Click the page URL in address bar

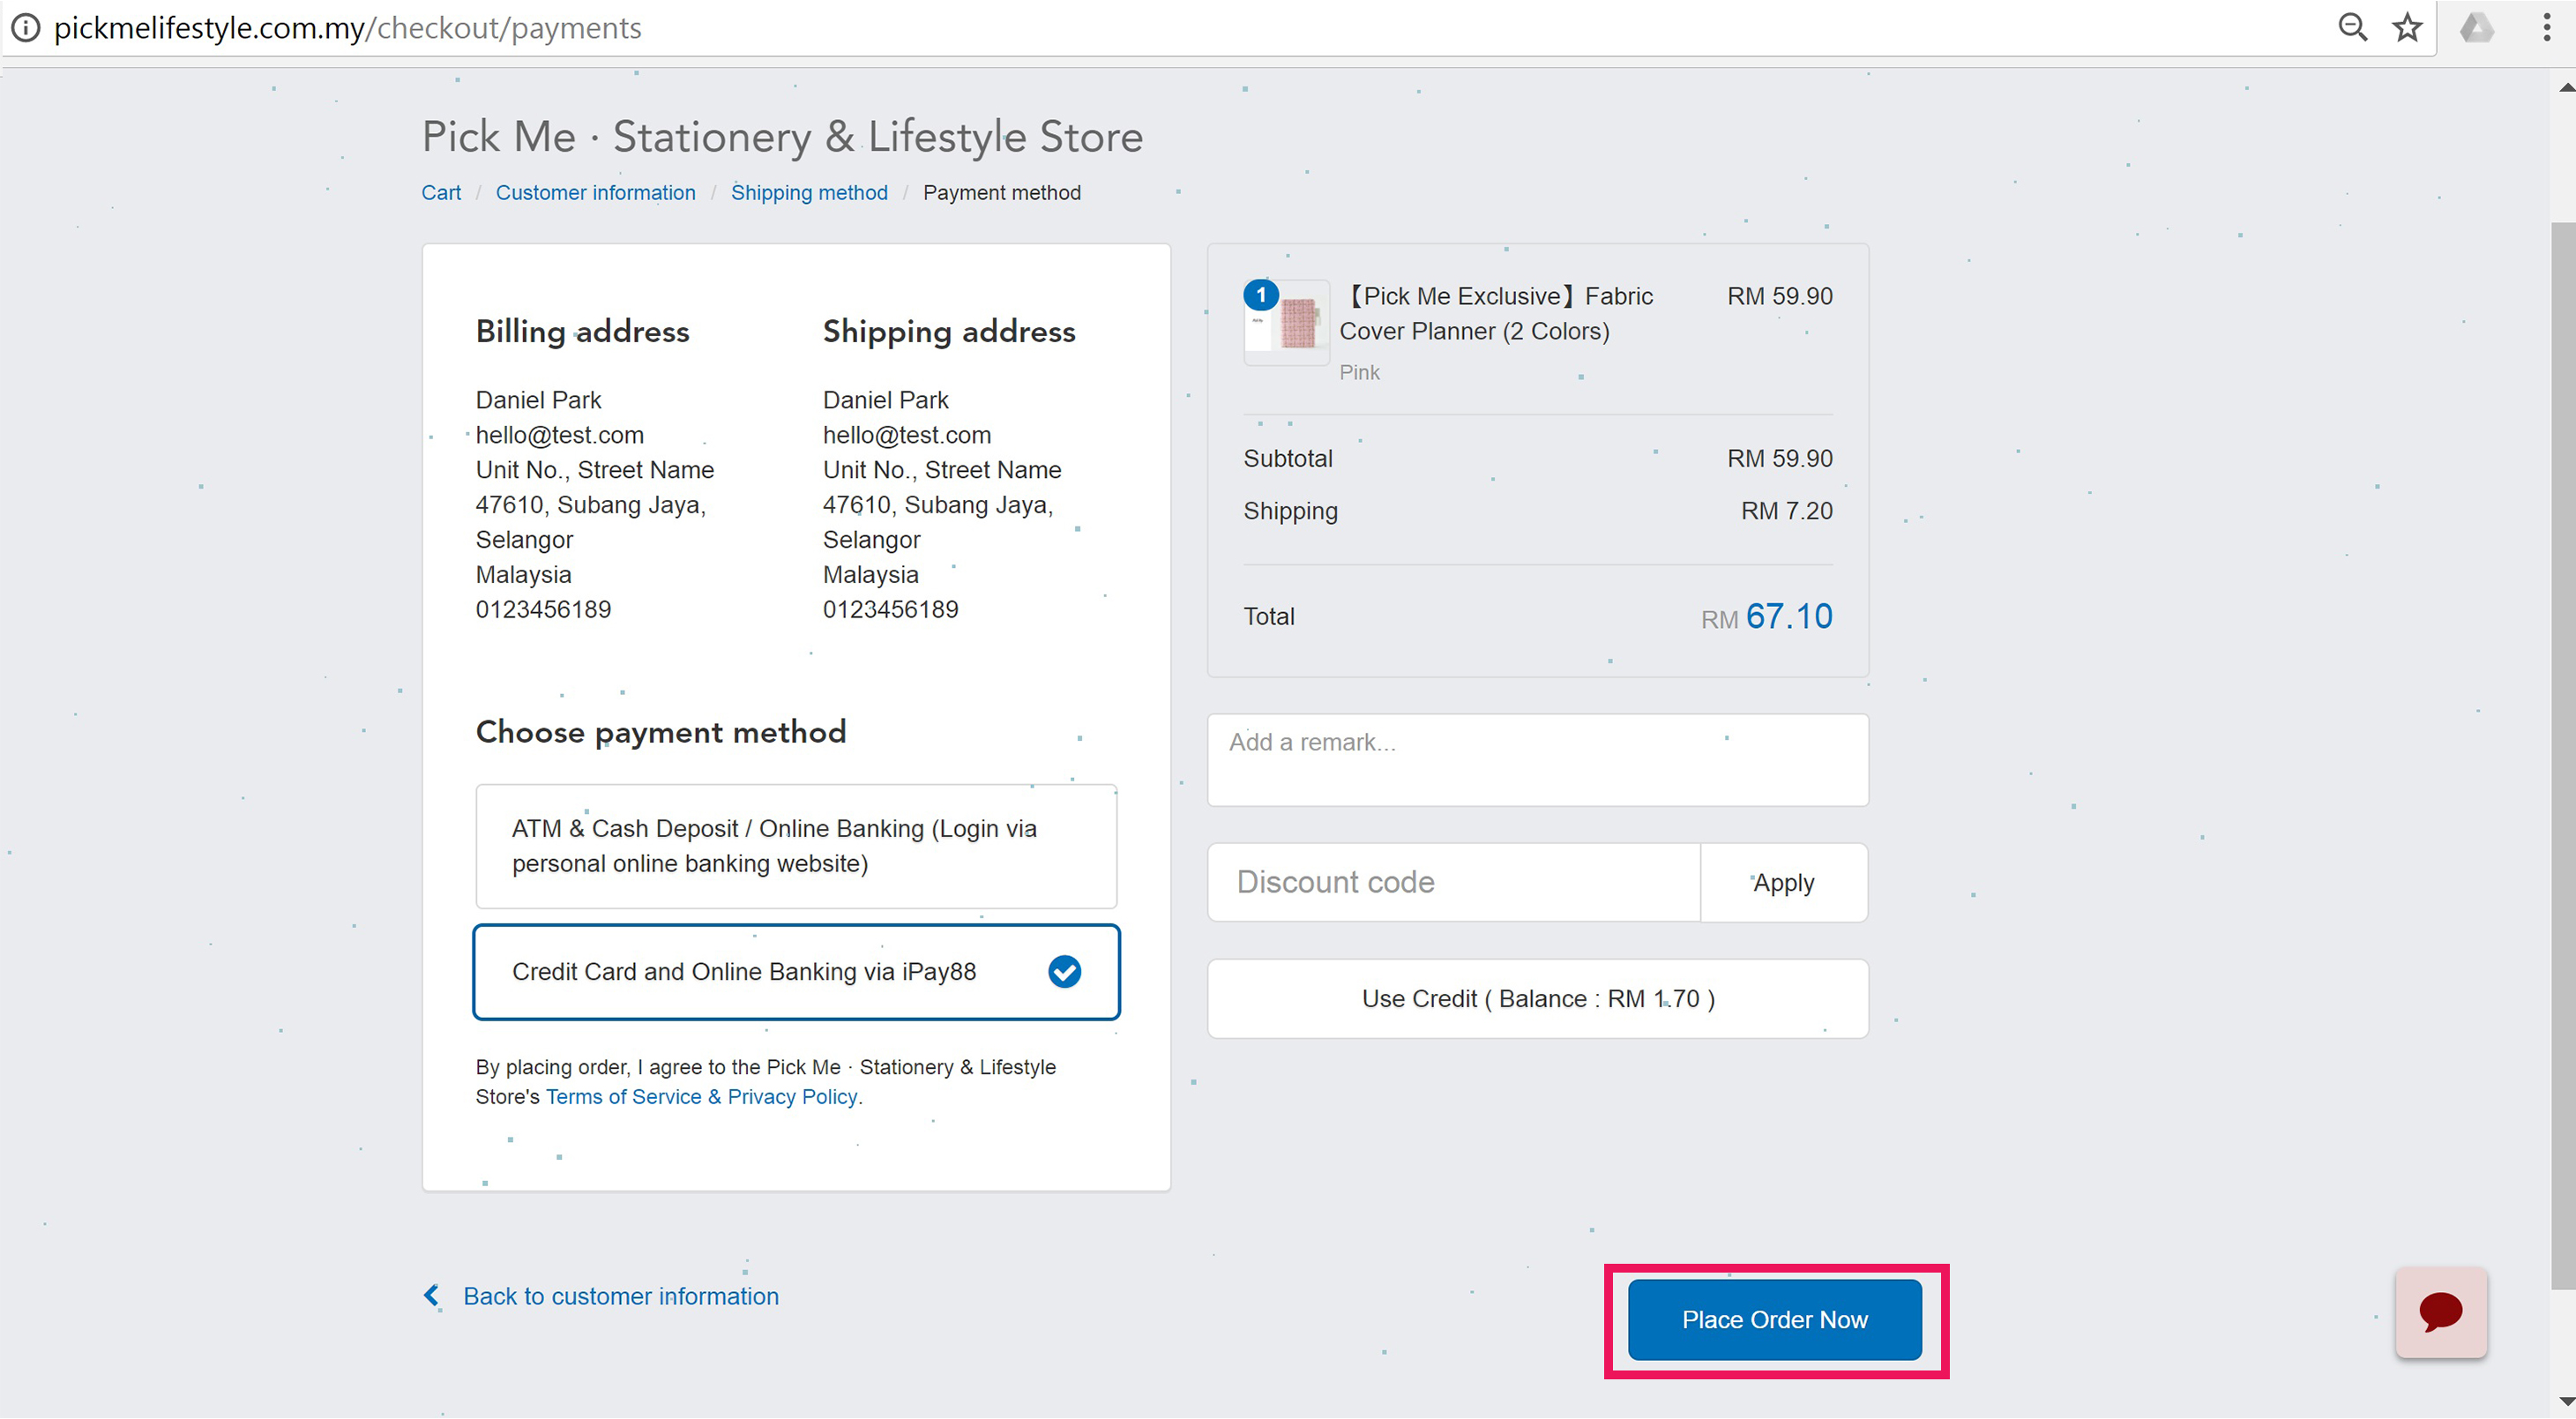click(347, 27)
